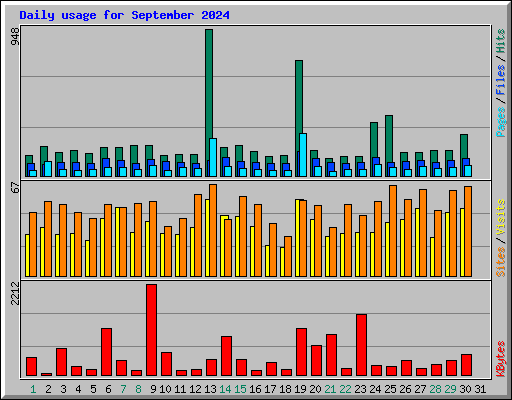The image size is (512, 400).
Task: Click the green day label 28
Action: (435, 389)
